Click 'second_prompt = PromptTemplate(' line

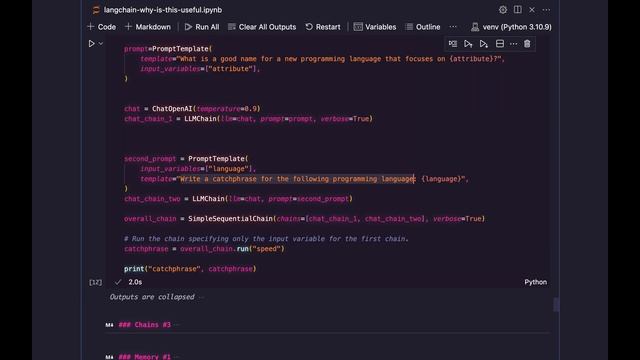click(186, 158)
